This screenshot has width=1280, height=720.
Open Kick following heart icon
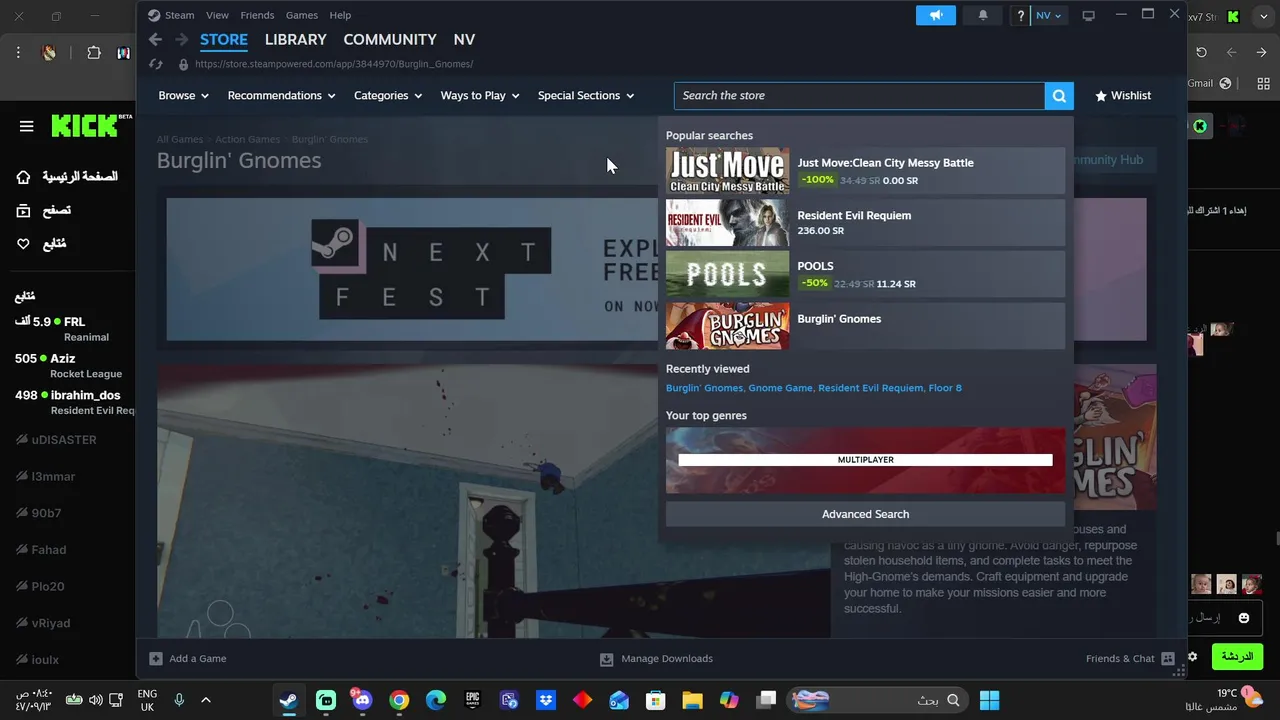point(24,244)
